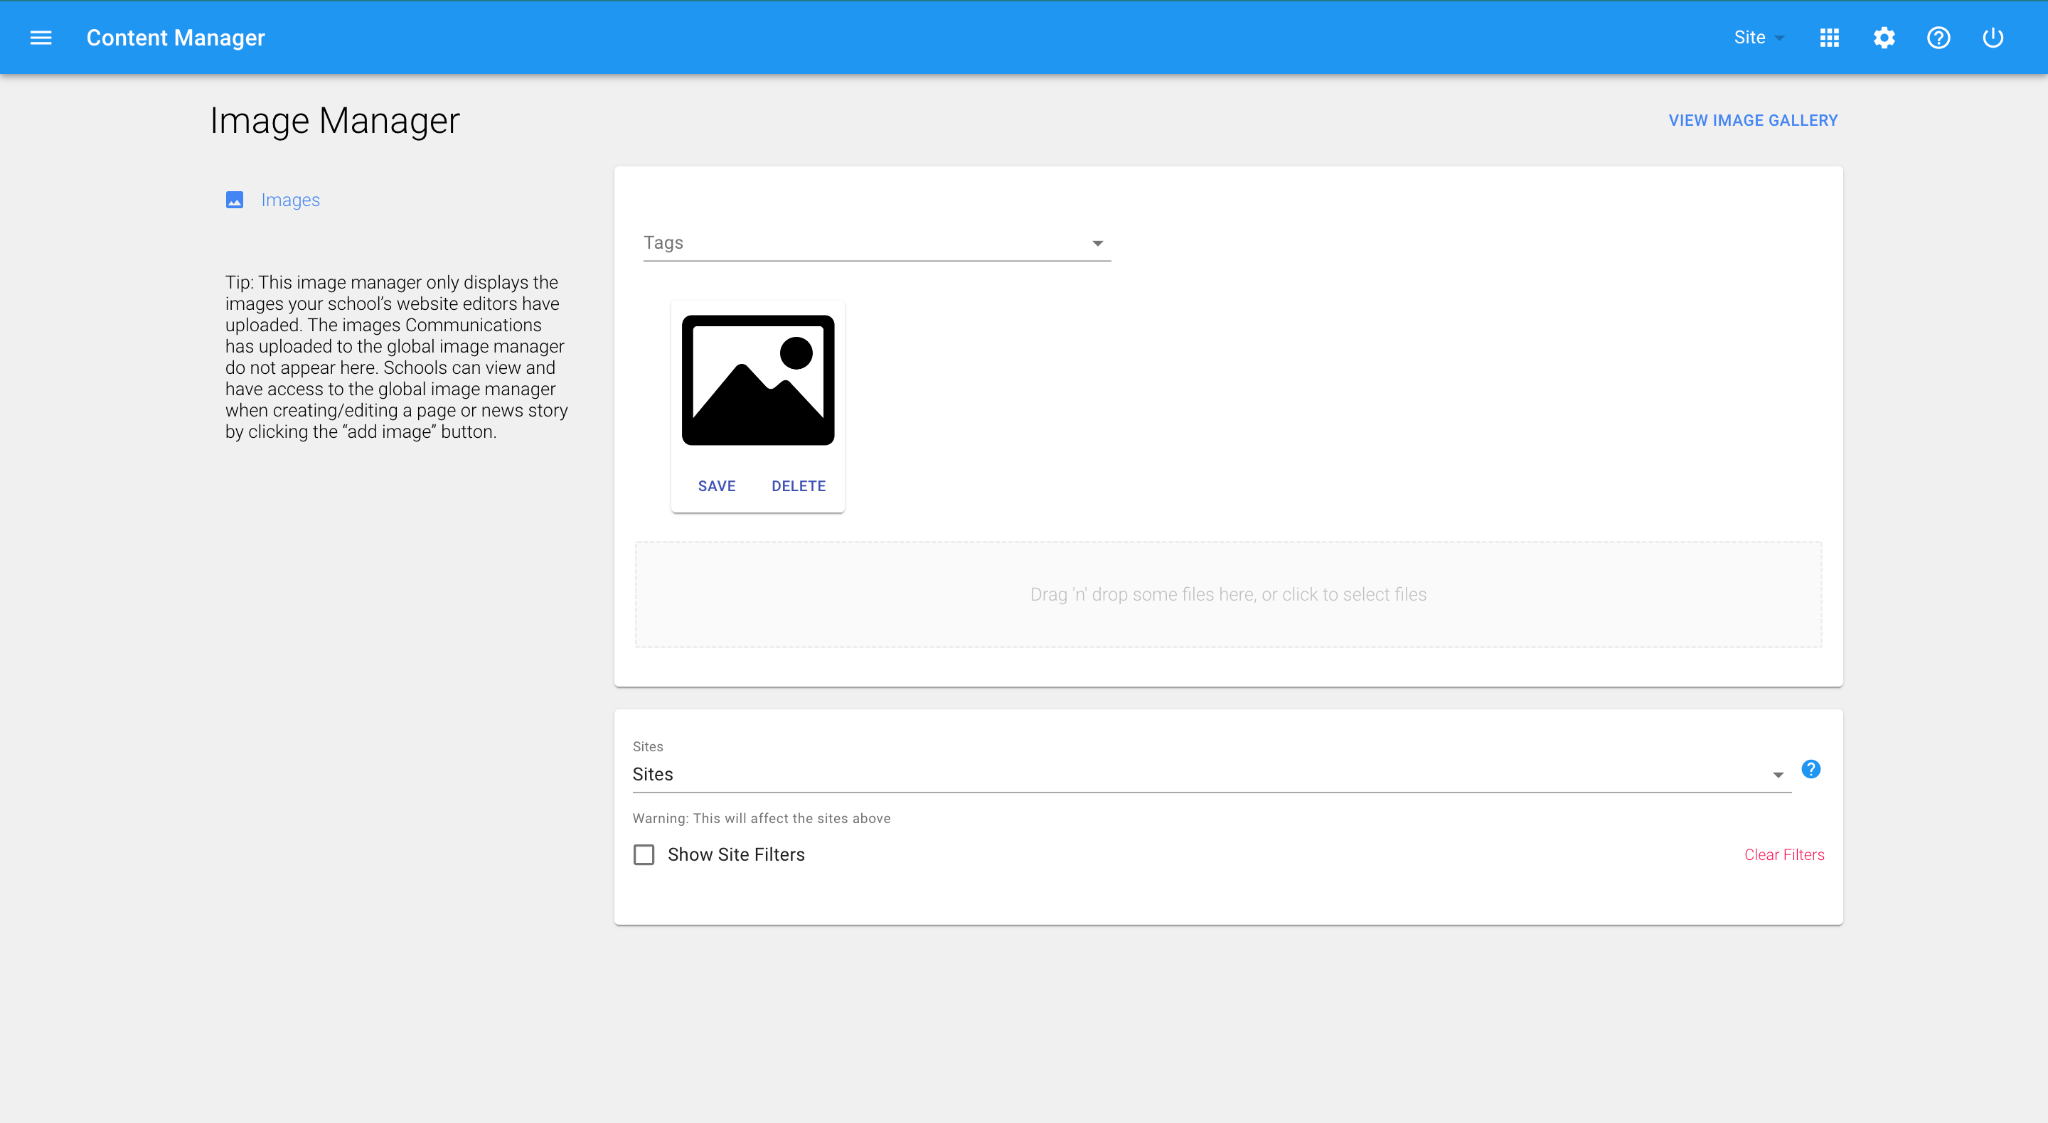2048x1123 pixels.
Task: Expand the Tags dropdown
Action: point(1097,244)
